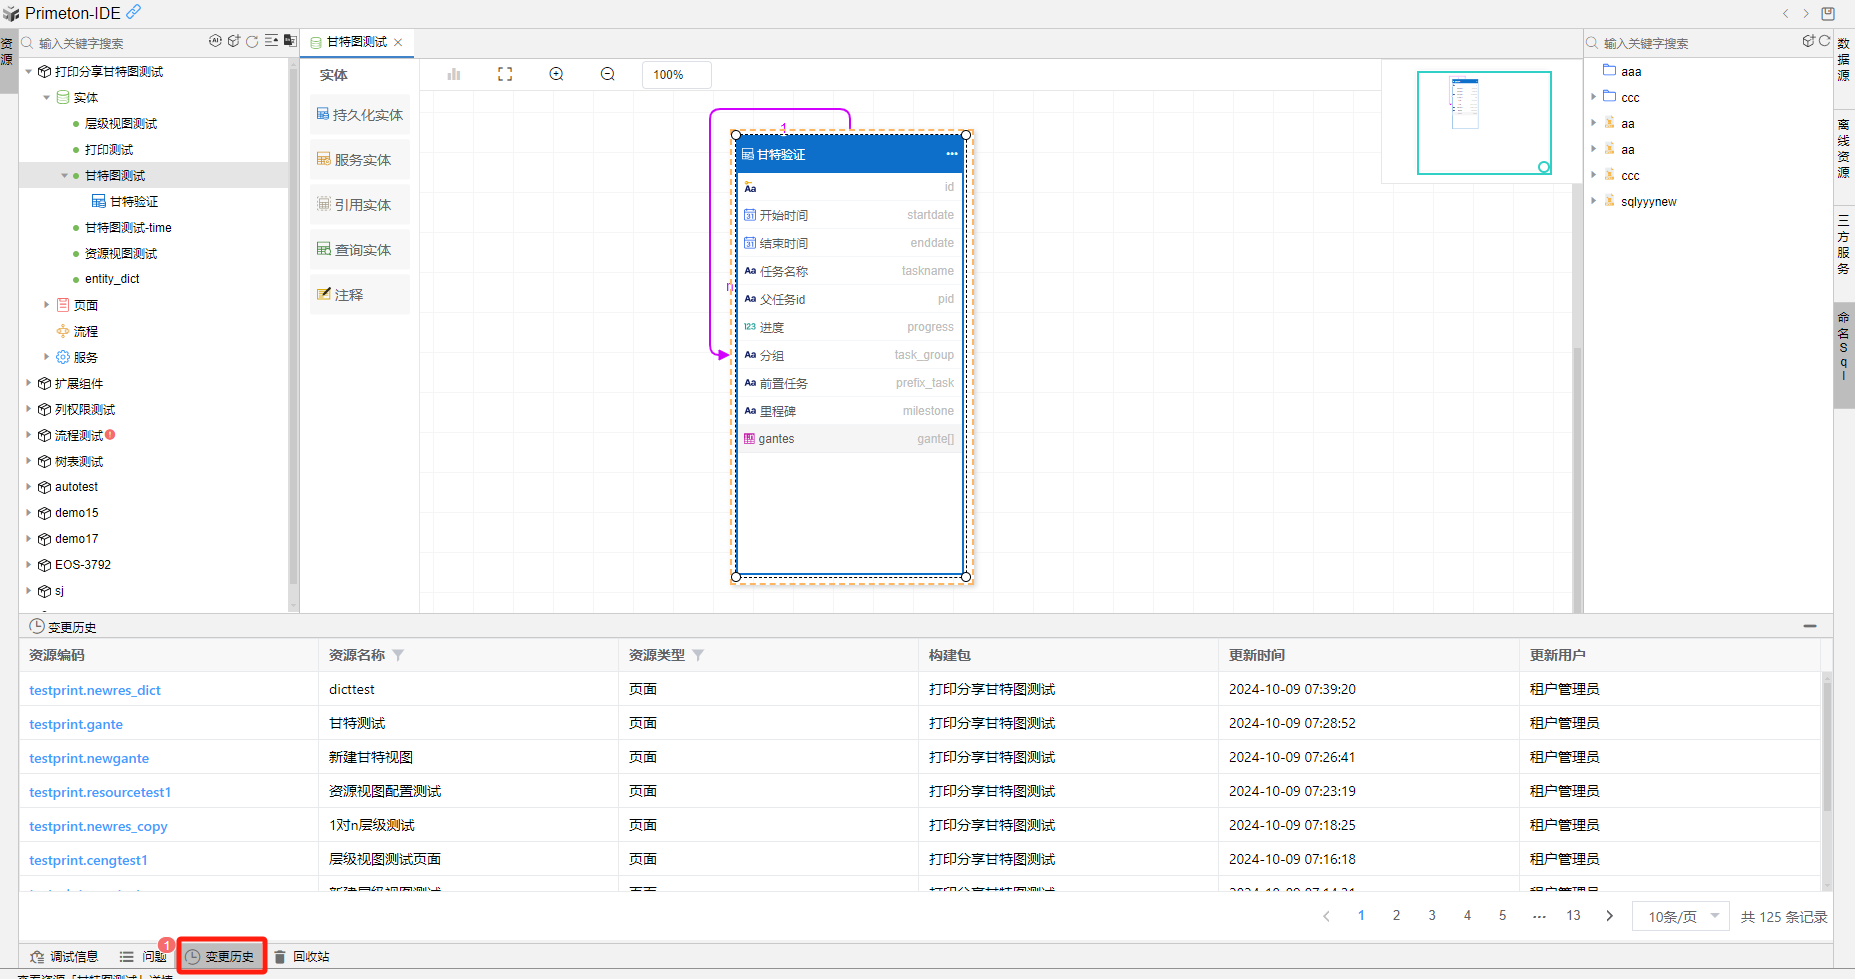This screenshot has width=1855, height=979.
Task: Go to page 3 of change history
Action: point(1431,915)
